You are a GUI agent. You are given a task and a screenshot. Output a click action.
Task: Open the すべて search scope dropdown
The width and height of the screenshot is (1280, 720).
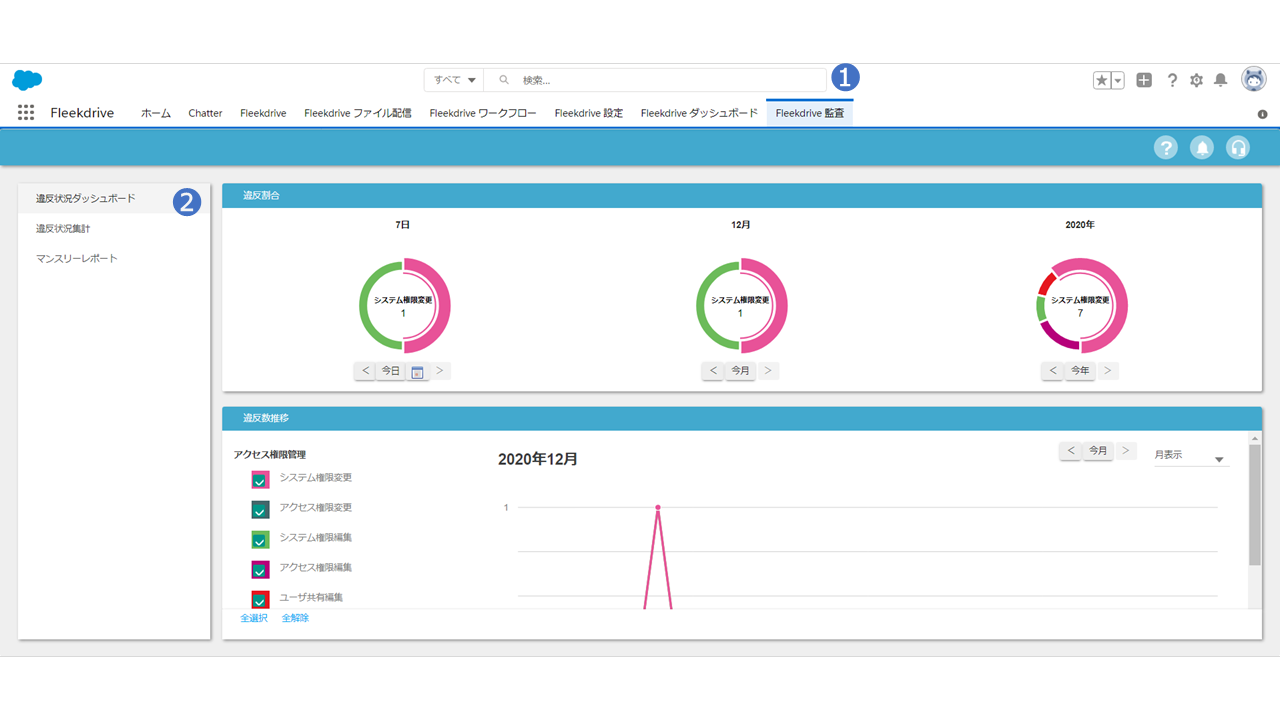pos(454,80)
